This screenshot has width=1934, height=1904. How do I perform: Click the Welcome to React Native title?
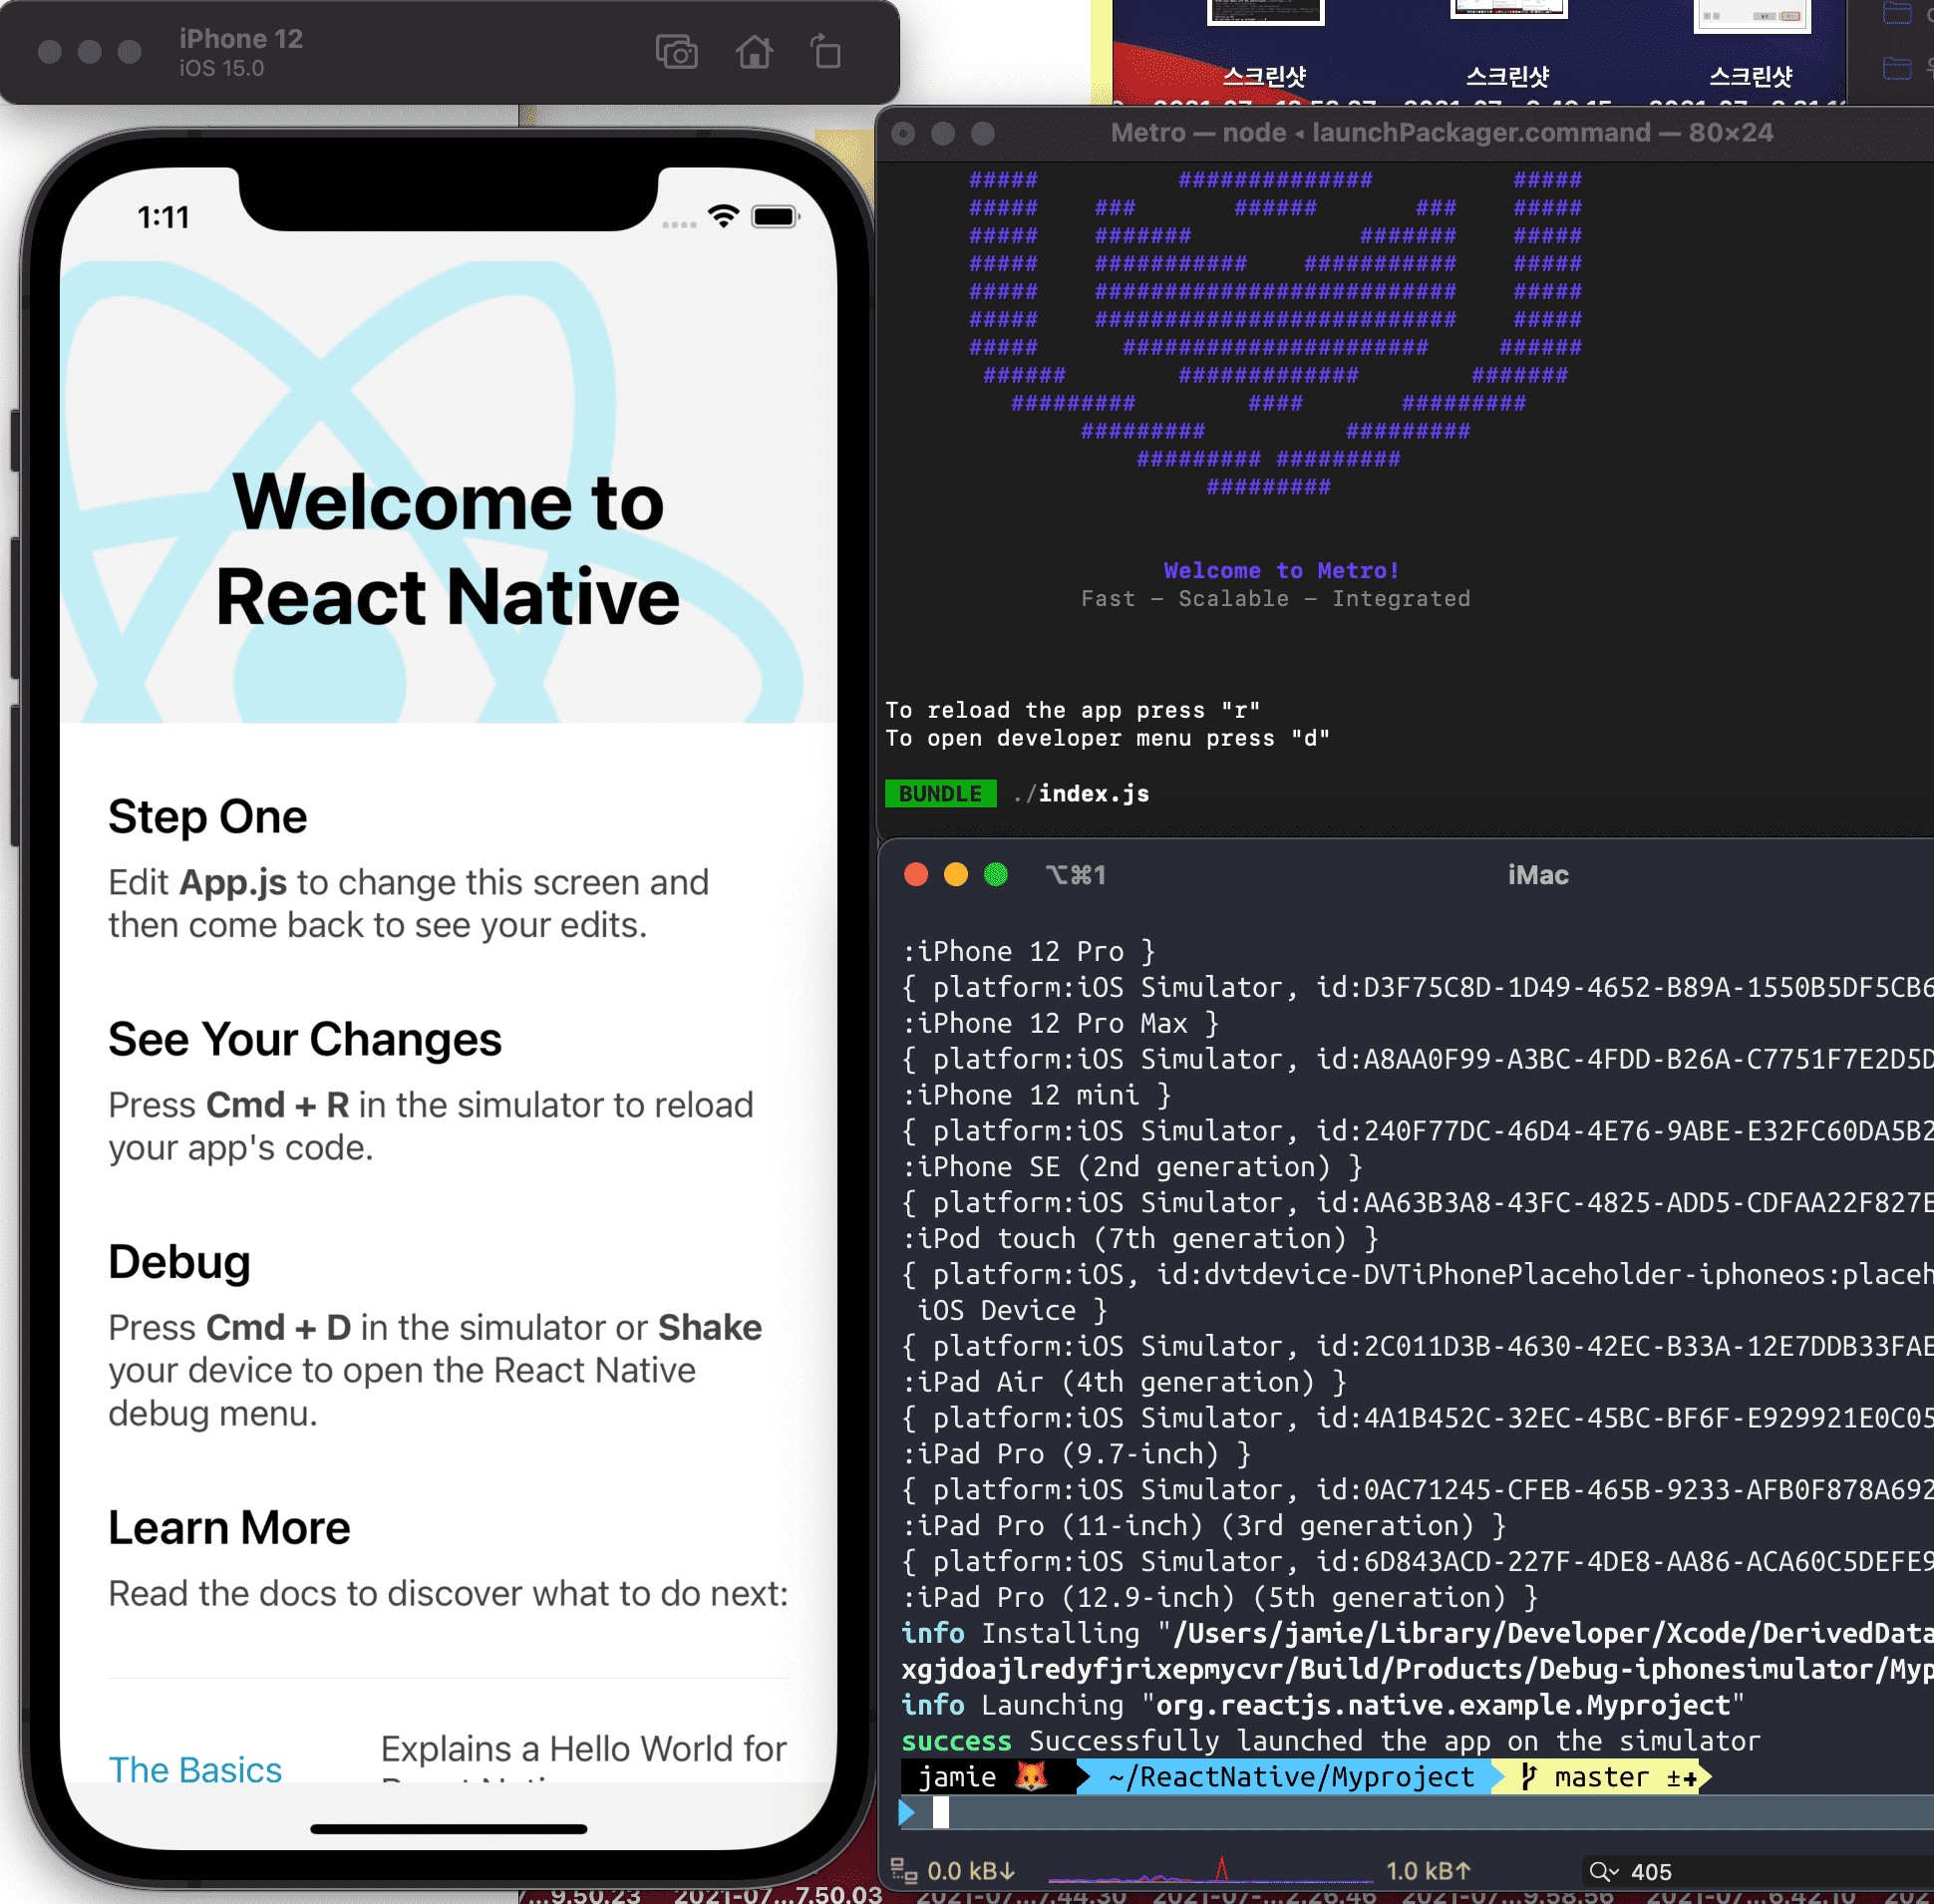point(448,548)
